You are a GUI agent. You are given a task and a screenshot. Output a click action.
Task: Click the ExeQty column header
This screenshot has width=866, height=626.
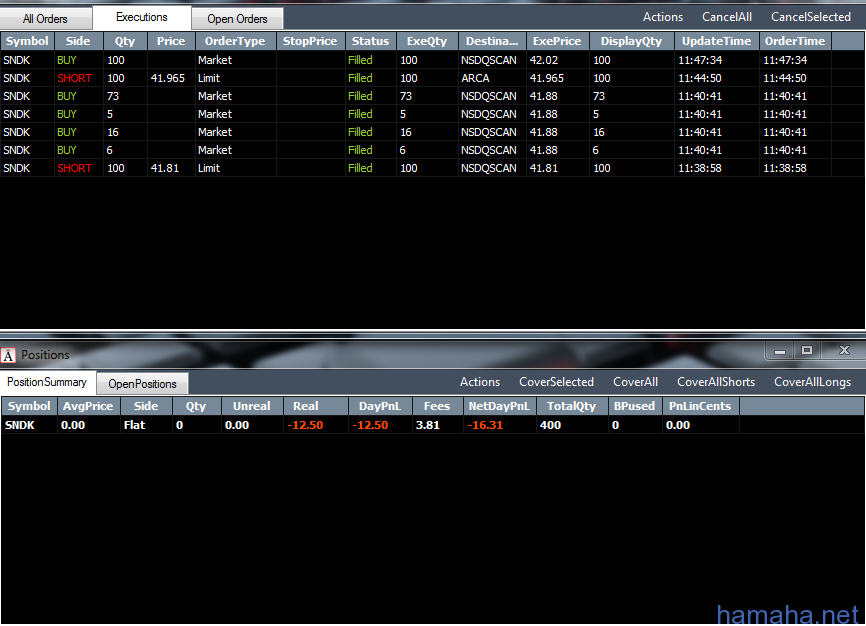point(427,41)
